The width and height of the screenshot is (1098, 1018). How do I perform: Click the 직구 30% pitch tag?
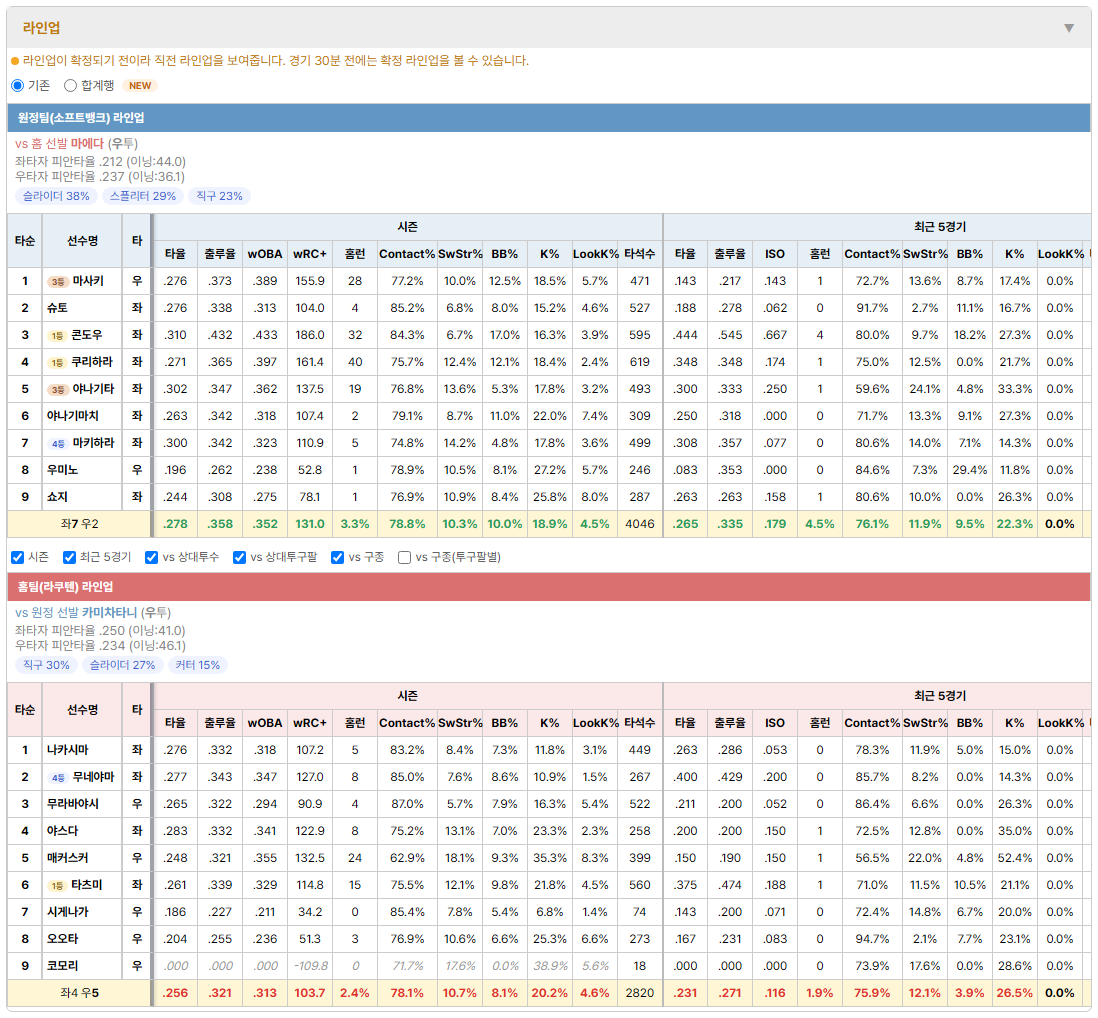46,665
